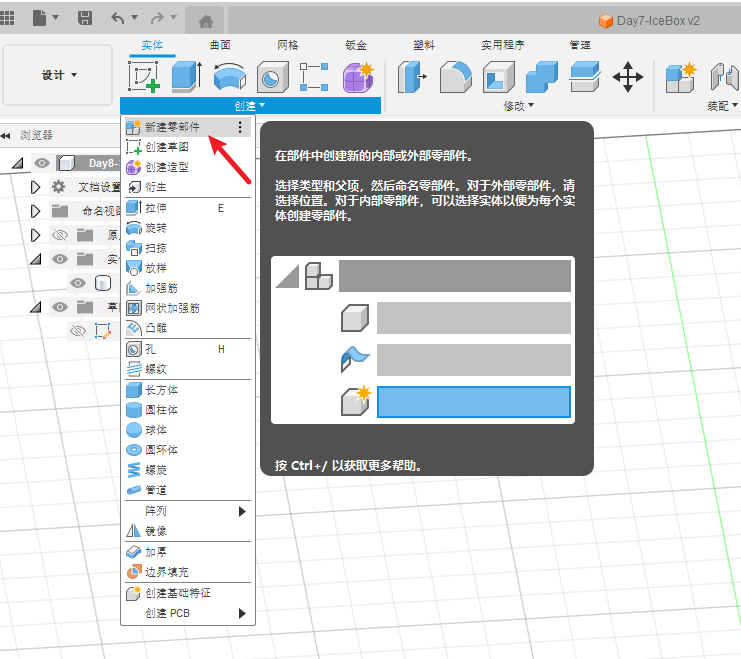The height and width of the screenshot is (659, 741).
Task: Click the Create Sketch icon in the toolbar
Action: pyautogui.click(x=144, y=77)
